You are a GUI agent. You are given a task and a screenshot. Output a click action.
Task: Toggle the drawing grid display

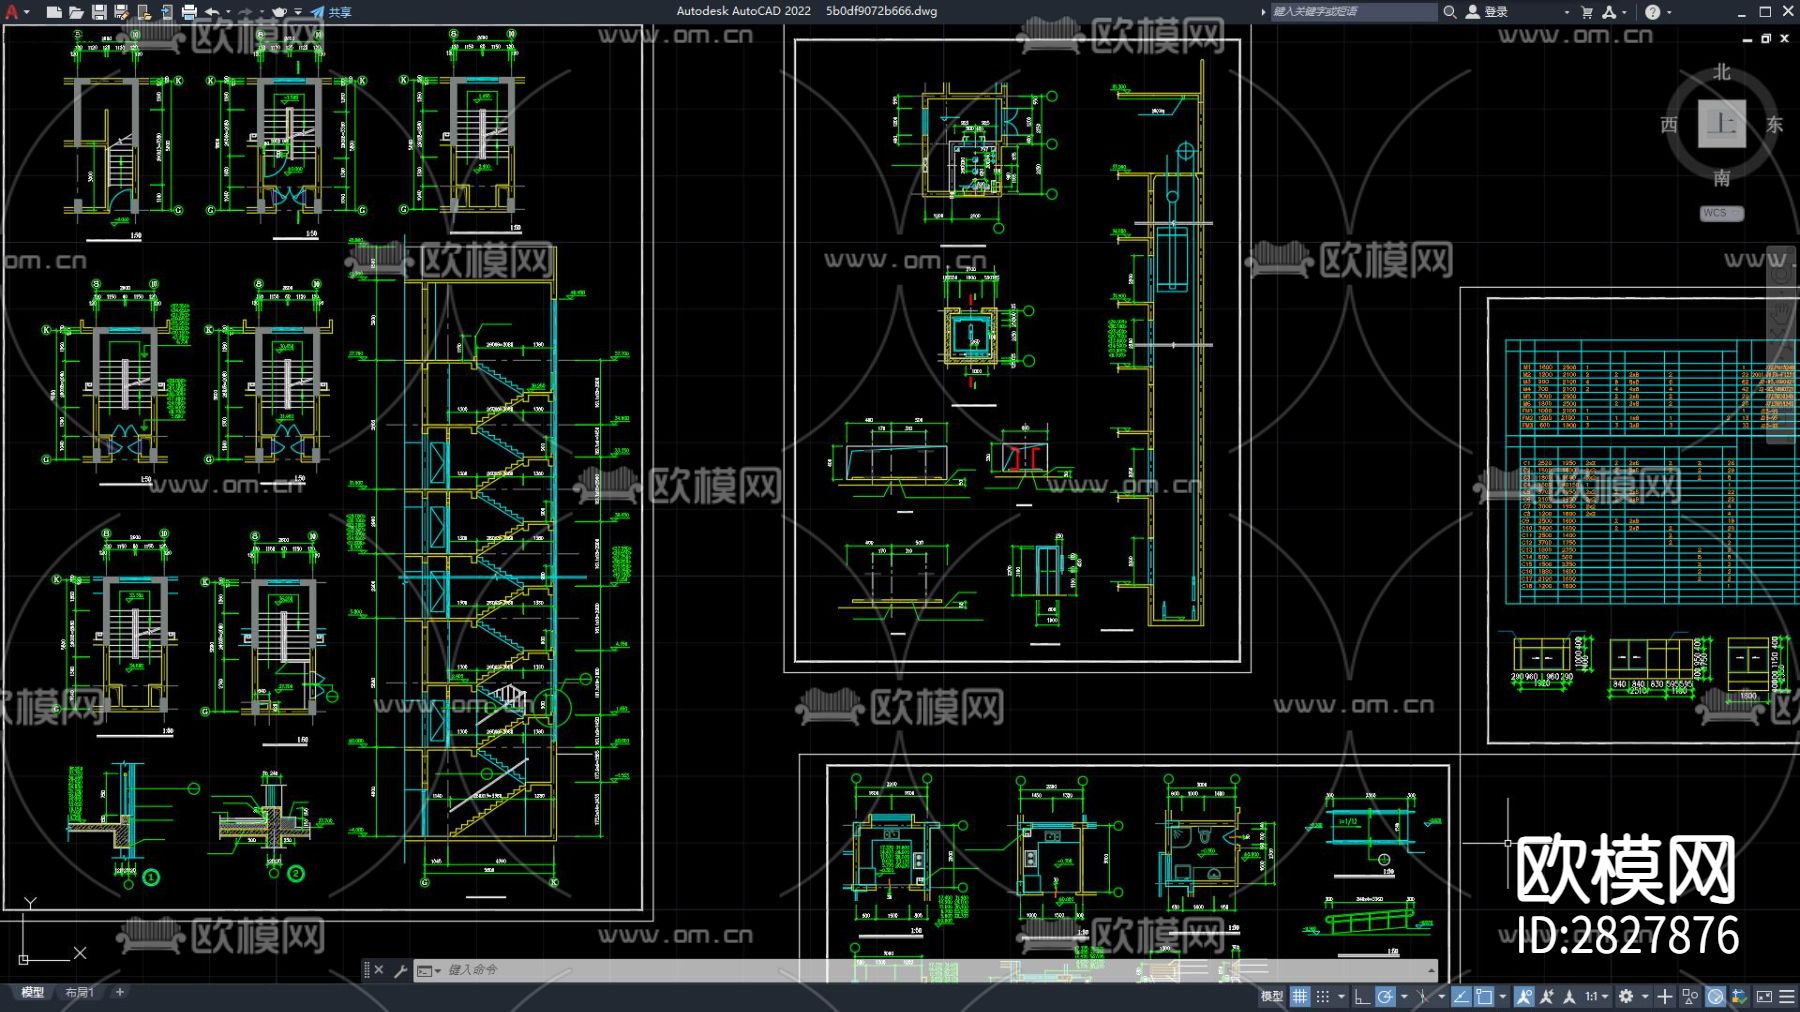(1300, 996)
